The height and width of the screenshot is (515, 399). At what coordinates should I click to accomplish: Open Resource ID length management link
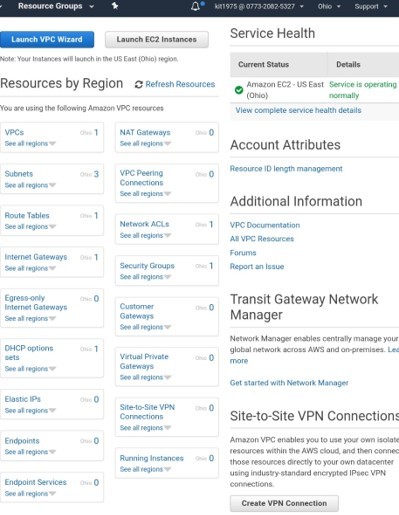pyautogui.click(x=286, y=169)
